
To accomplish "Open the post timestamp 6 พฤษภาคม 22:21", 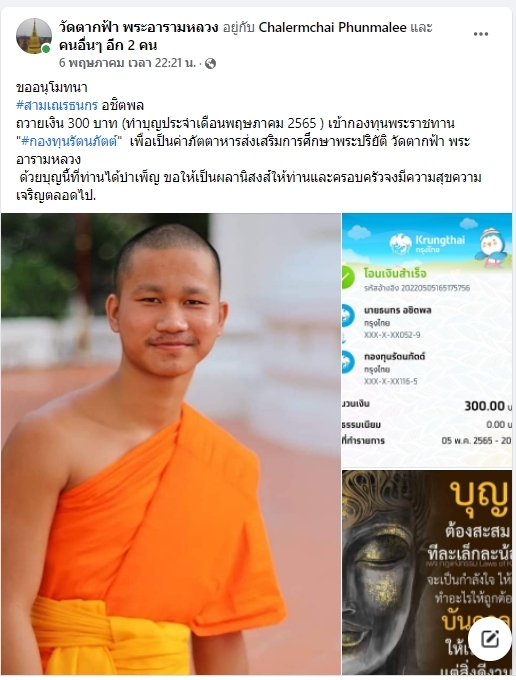I will (x=127, y=63).
